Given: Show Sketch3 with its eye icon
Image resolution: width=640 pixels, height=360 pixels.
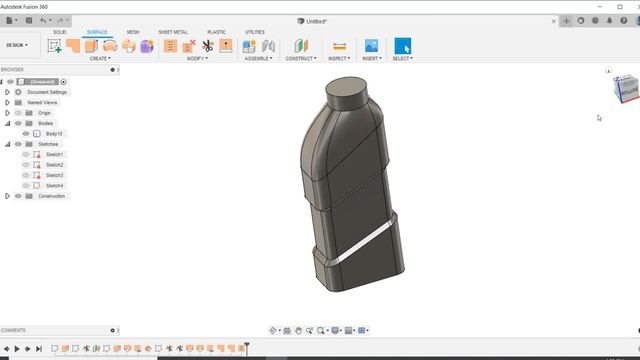Looking at the screenshot, I should point(26,176).
